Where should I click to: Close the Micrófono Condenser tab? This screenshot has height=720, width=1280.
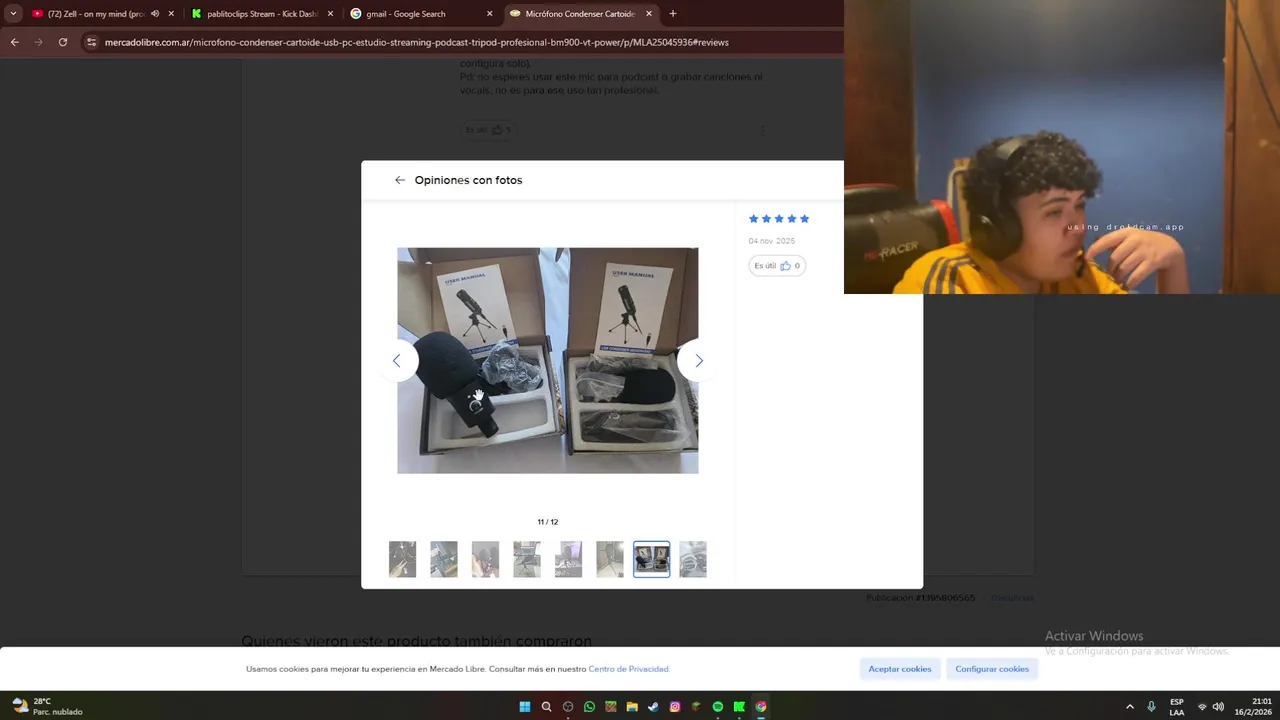coord(649,14)
